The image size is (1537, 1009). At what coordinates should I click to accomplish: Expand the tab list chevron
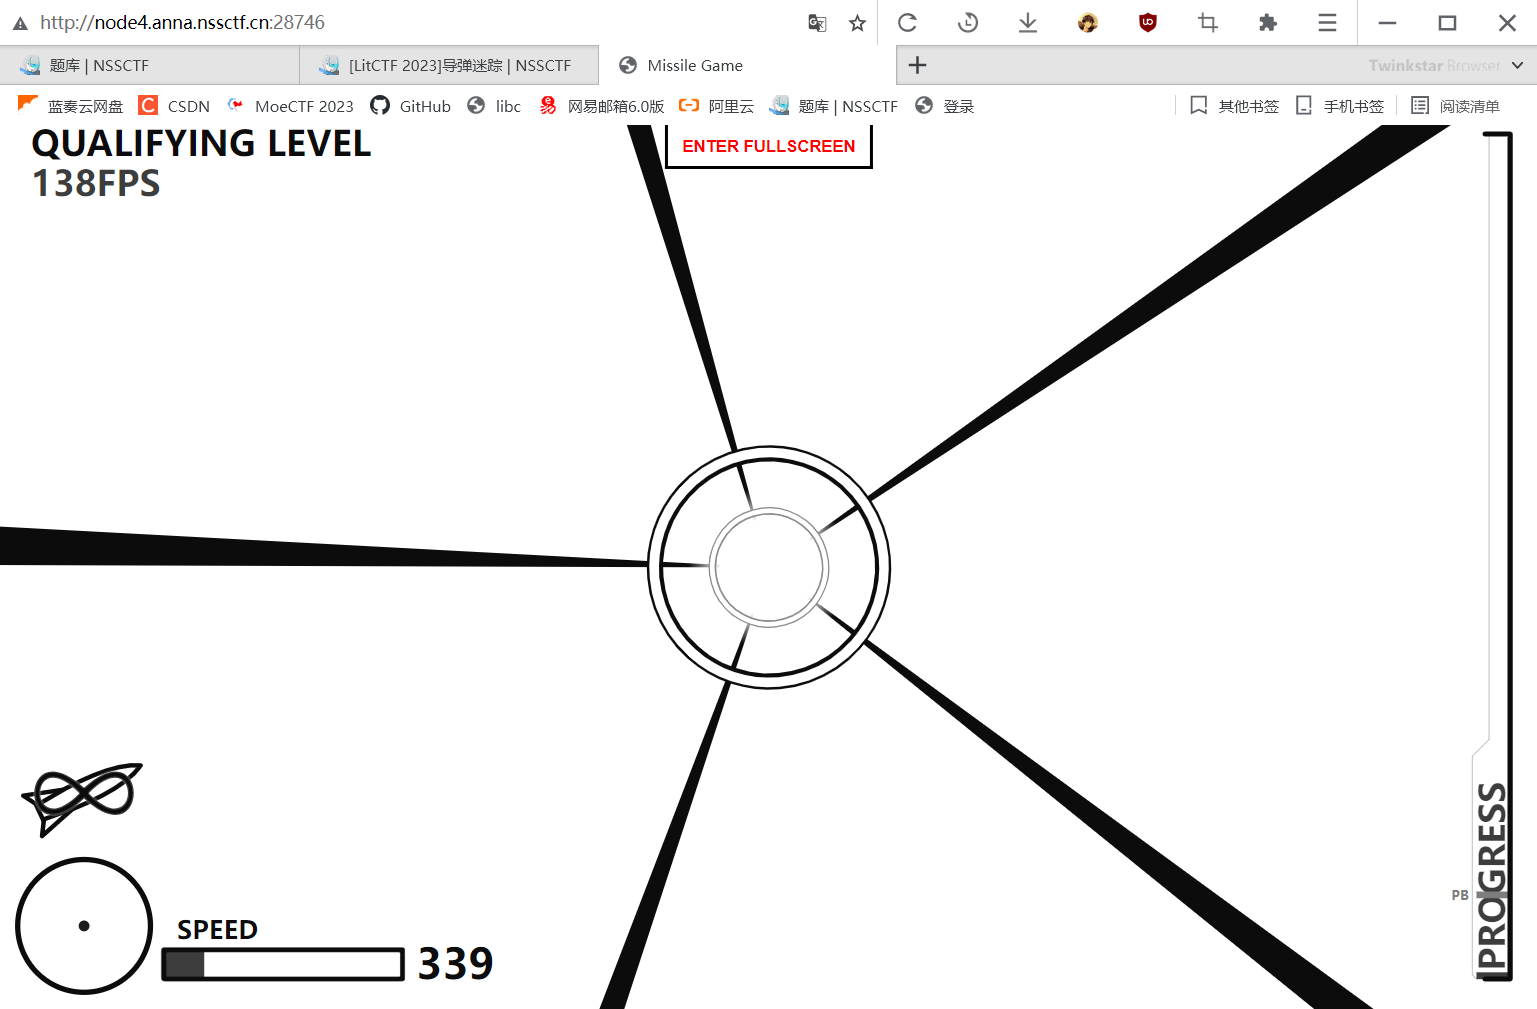[1517, 65]
